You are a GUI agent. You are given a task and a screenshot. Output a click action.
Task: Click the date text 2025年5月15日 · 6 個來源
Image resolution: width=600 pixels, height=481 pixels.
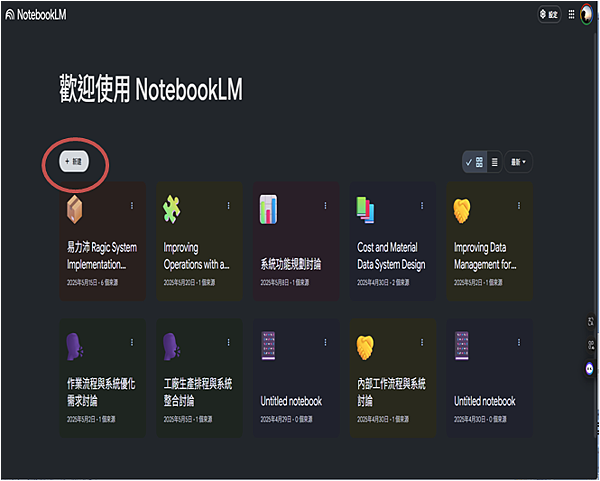coord(92,282)
